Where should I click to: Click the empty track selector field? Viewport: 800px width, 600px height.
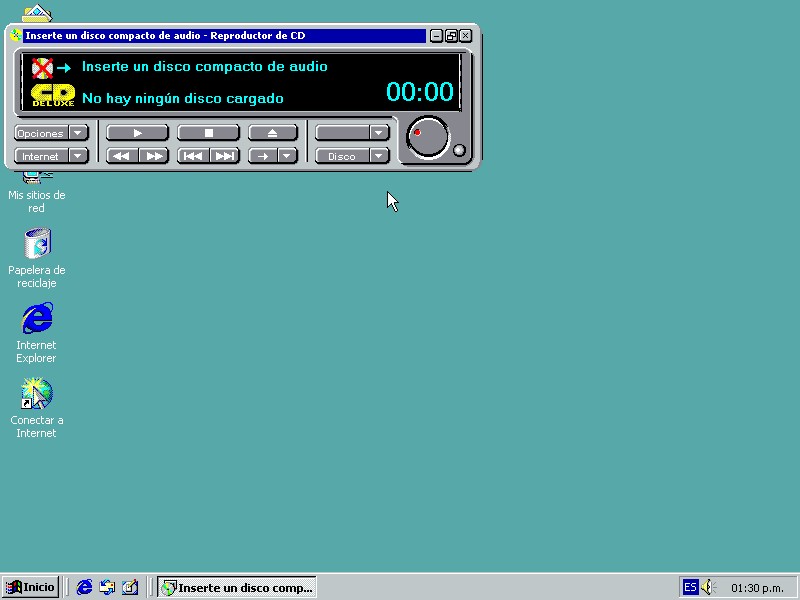342,133
